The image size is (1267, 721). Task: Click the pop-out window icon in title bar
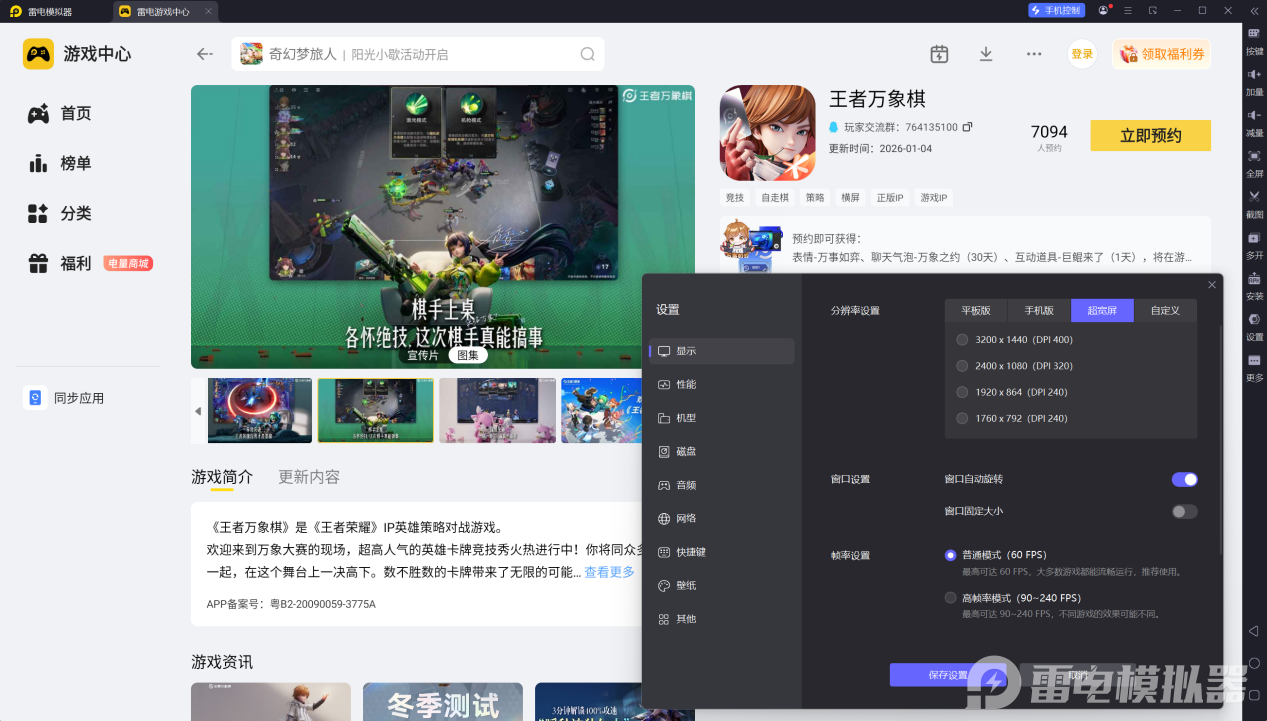pos(1153,10)
